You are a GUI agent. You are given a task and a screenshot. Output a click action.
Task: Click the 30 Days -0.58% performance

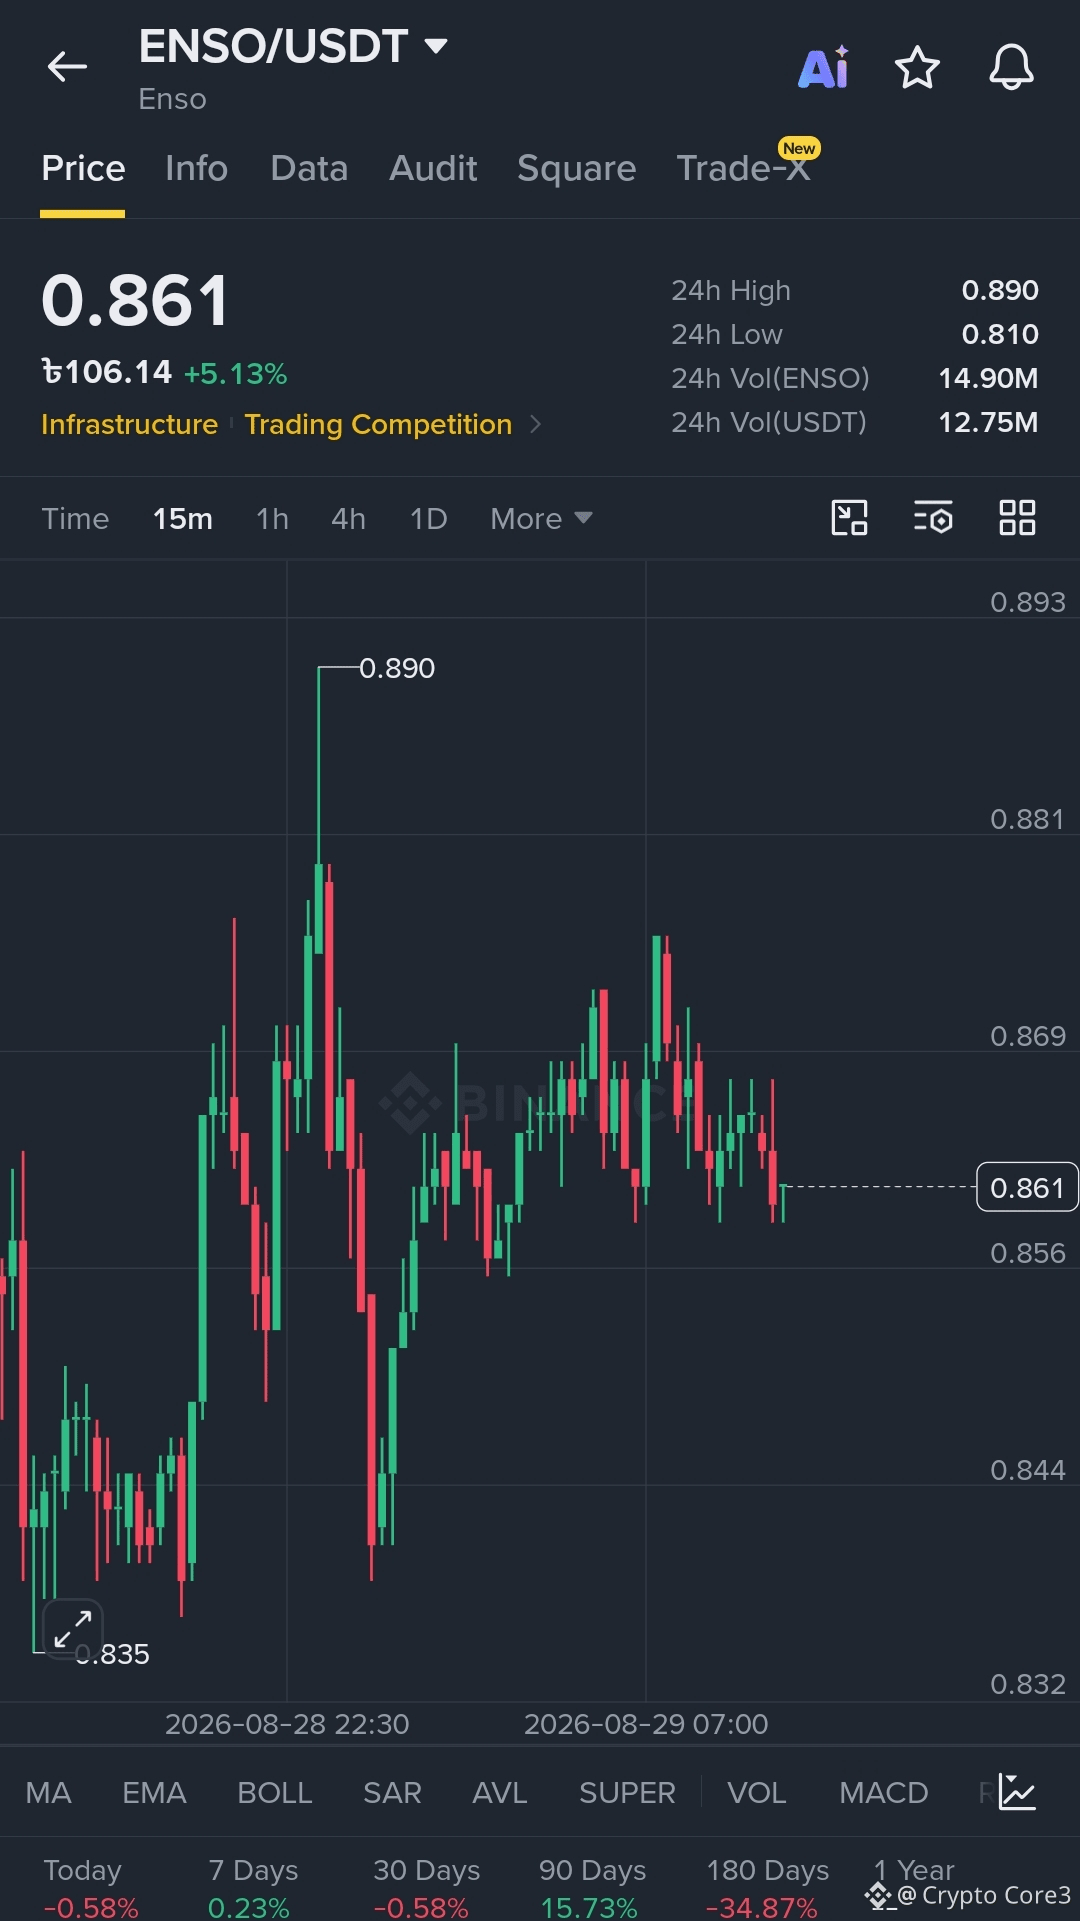425,1888
